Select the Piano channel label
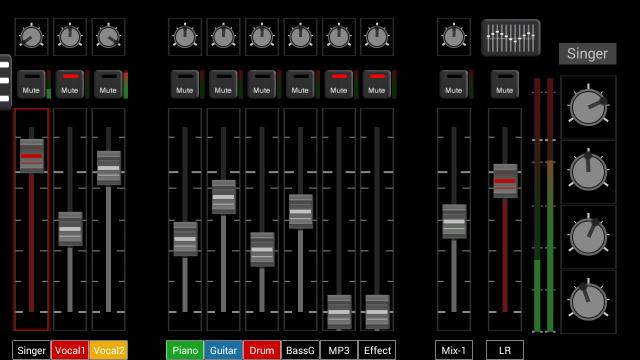Viewport: 640px width, 360px height. click(x=185, y=350)
